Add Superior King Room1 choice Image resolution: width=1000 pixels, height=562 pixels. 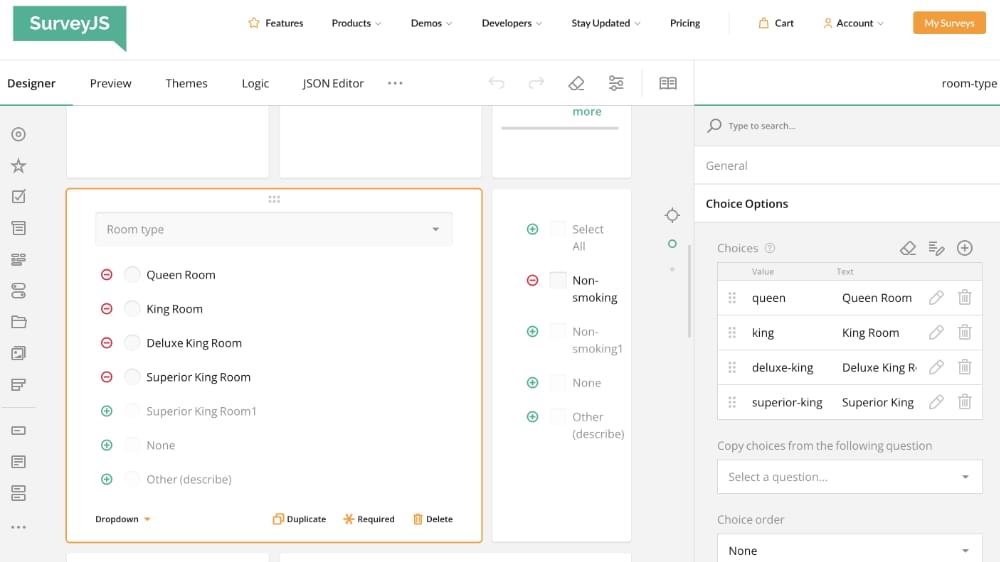[x=107, y=411]
